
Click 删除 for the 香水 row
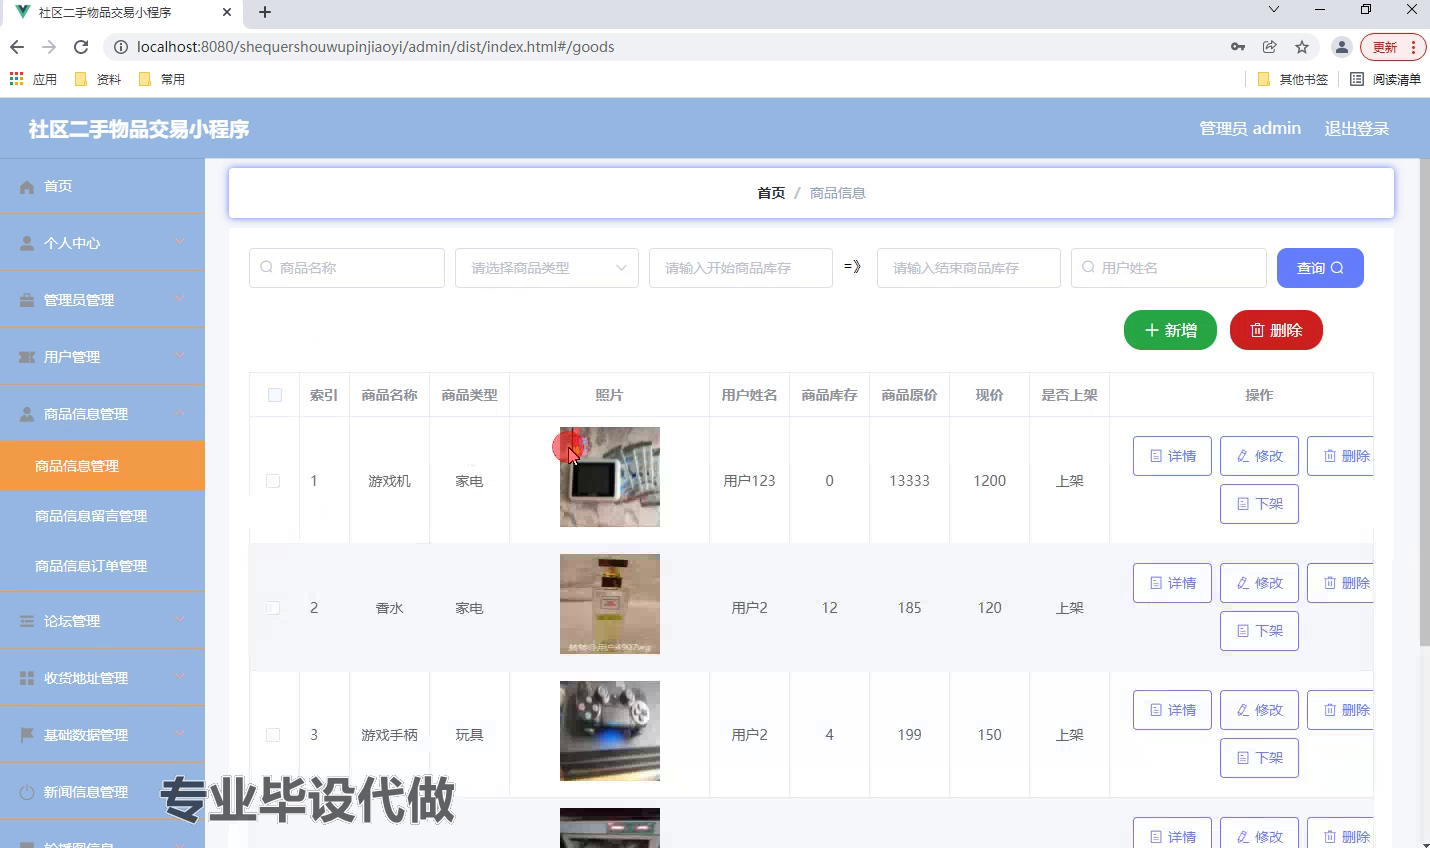(x=1341, y=583)
